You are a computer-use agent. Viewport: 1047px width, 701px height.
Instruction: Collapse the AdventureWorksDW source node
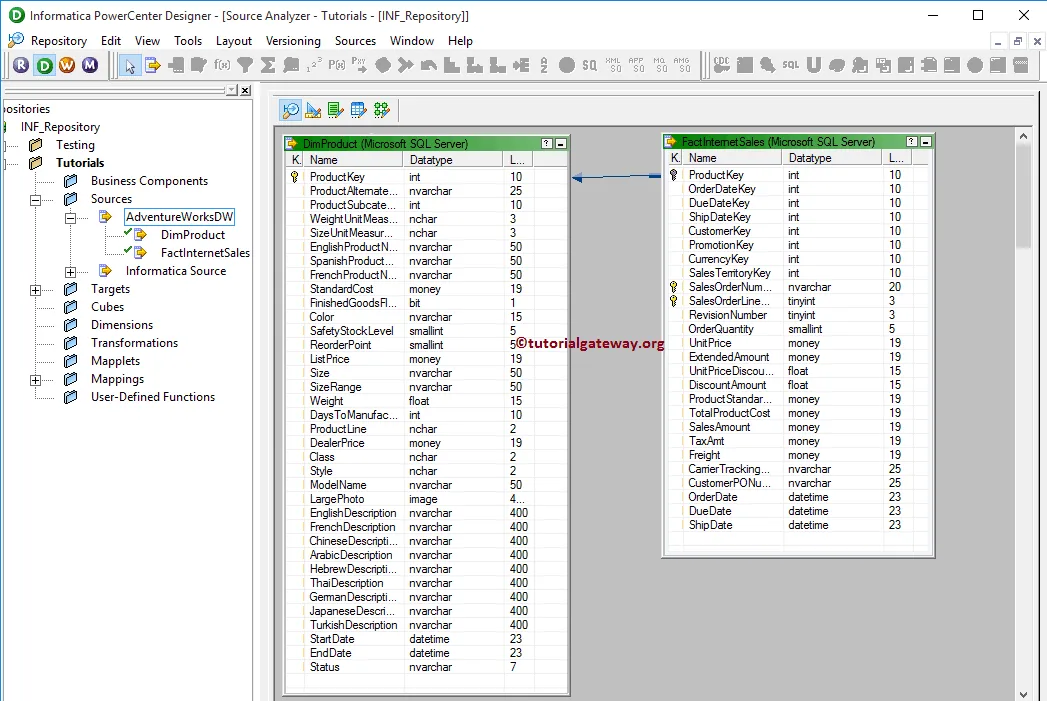click(x=70, y=218)
